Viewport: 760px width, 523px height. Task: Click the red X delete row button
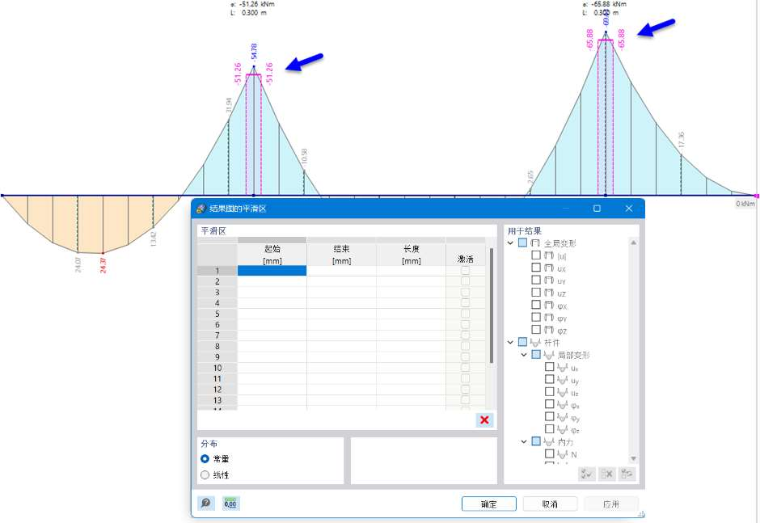(484, 420)
